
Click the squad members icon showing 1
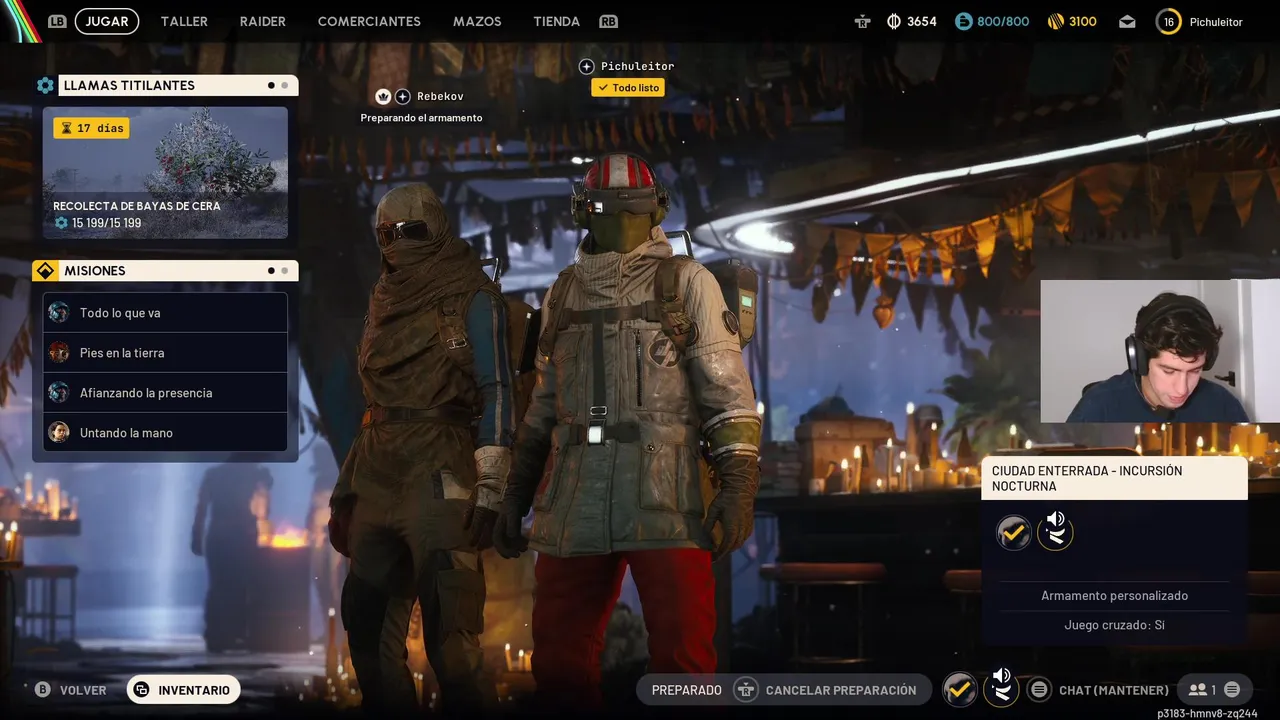click(1202, 690)
